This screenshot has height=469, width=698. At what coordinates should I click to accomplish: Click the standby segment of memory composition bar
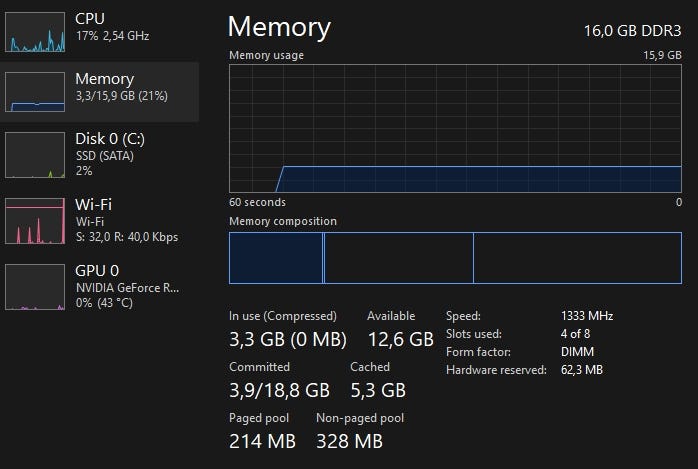coord(398,258)
